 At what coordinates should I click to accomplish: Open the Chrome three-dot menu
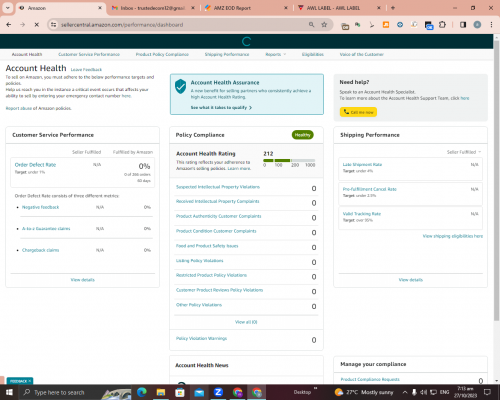491,25
